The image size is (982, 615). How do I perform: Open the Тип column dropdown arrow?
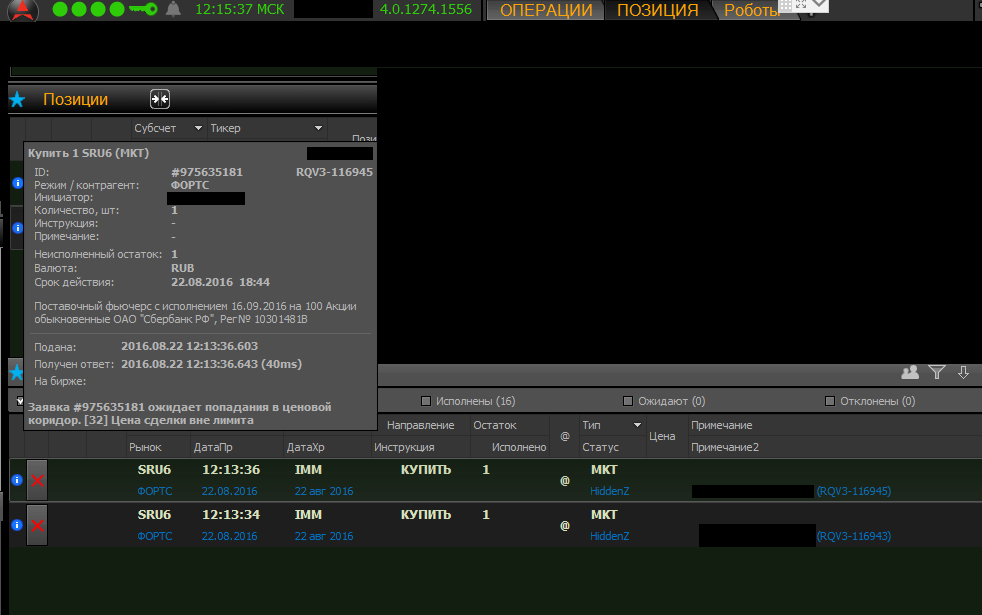pos(637,426)
